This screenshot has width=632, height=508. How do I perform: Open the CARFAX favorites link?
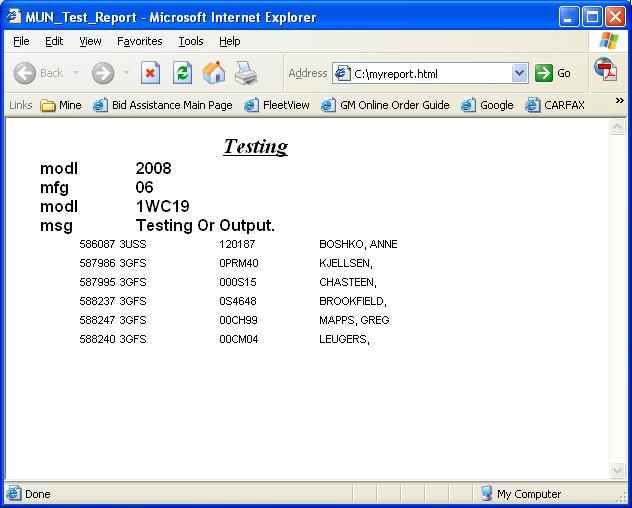(x=555, y=105)
